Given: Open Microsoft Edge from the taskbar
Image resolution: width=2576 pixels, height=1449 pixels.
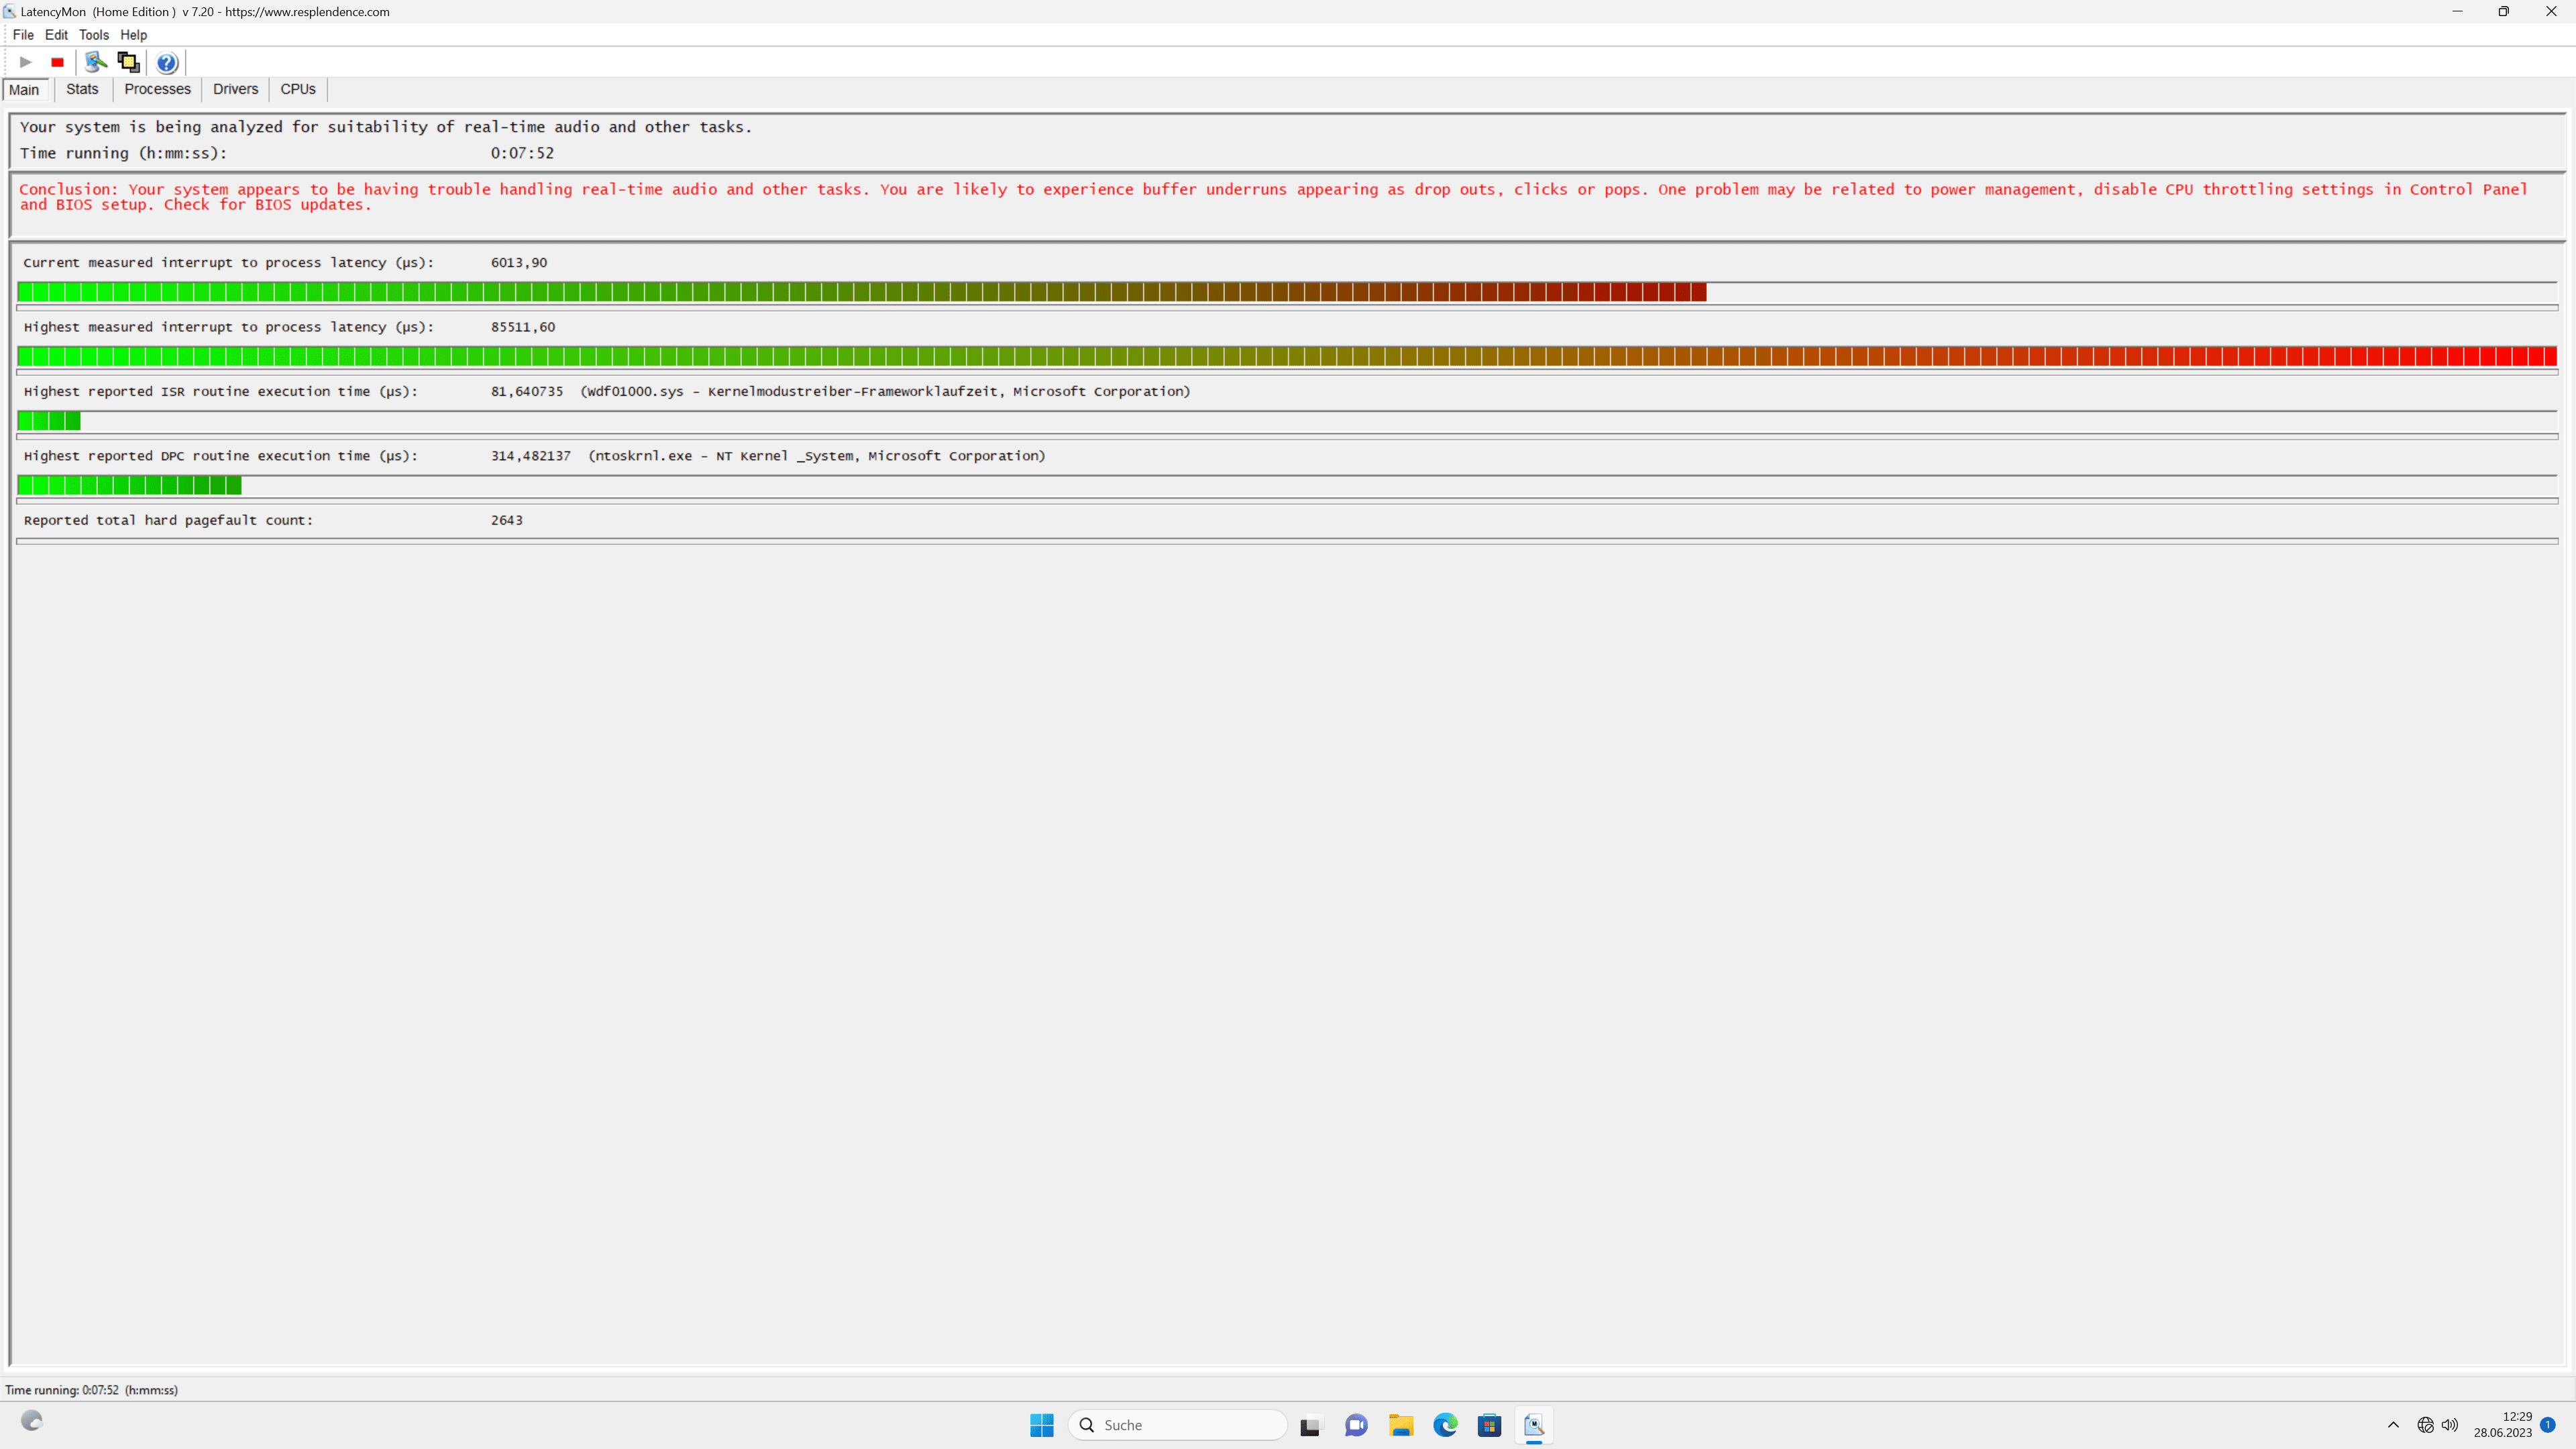Looking at the screenshot, I should [x=1445, y=1425].
